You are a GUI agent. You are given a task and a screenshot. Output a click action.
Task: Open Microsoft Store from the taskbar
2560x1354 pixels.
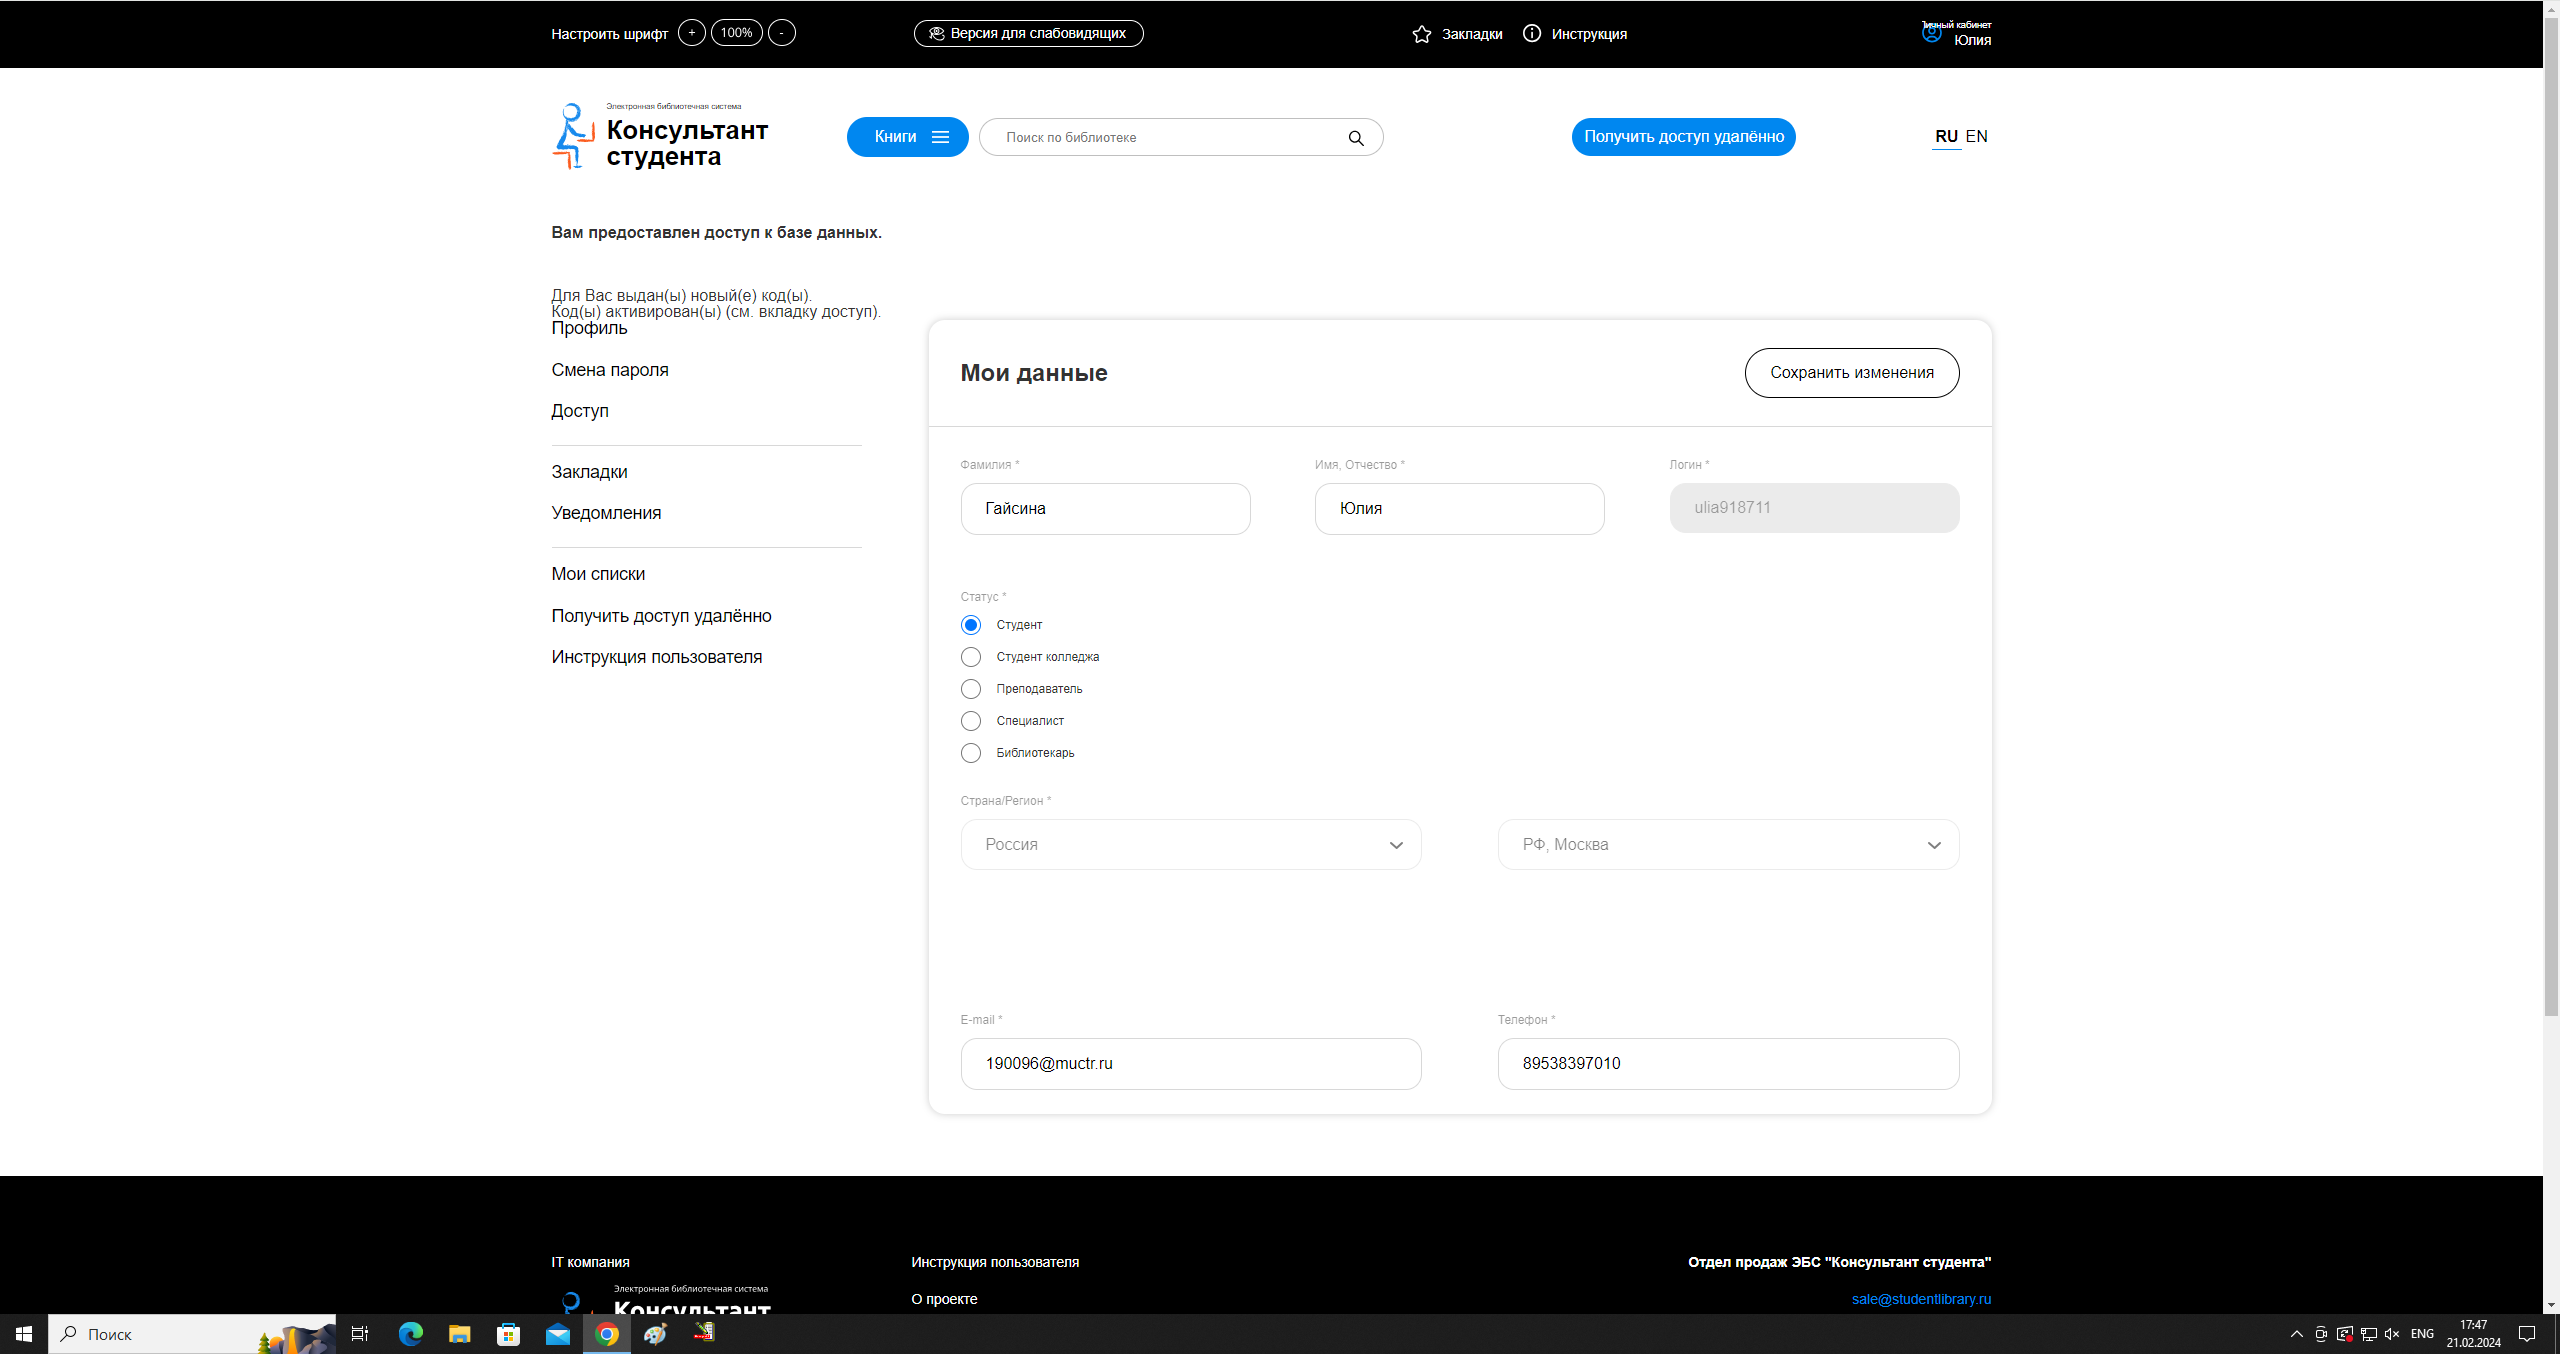pyautogui.click(x=508, y=1334)
